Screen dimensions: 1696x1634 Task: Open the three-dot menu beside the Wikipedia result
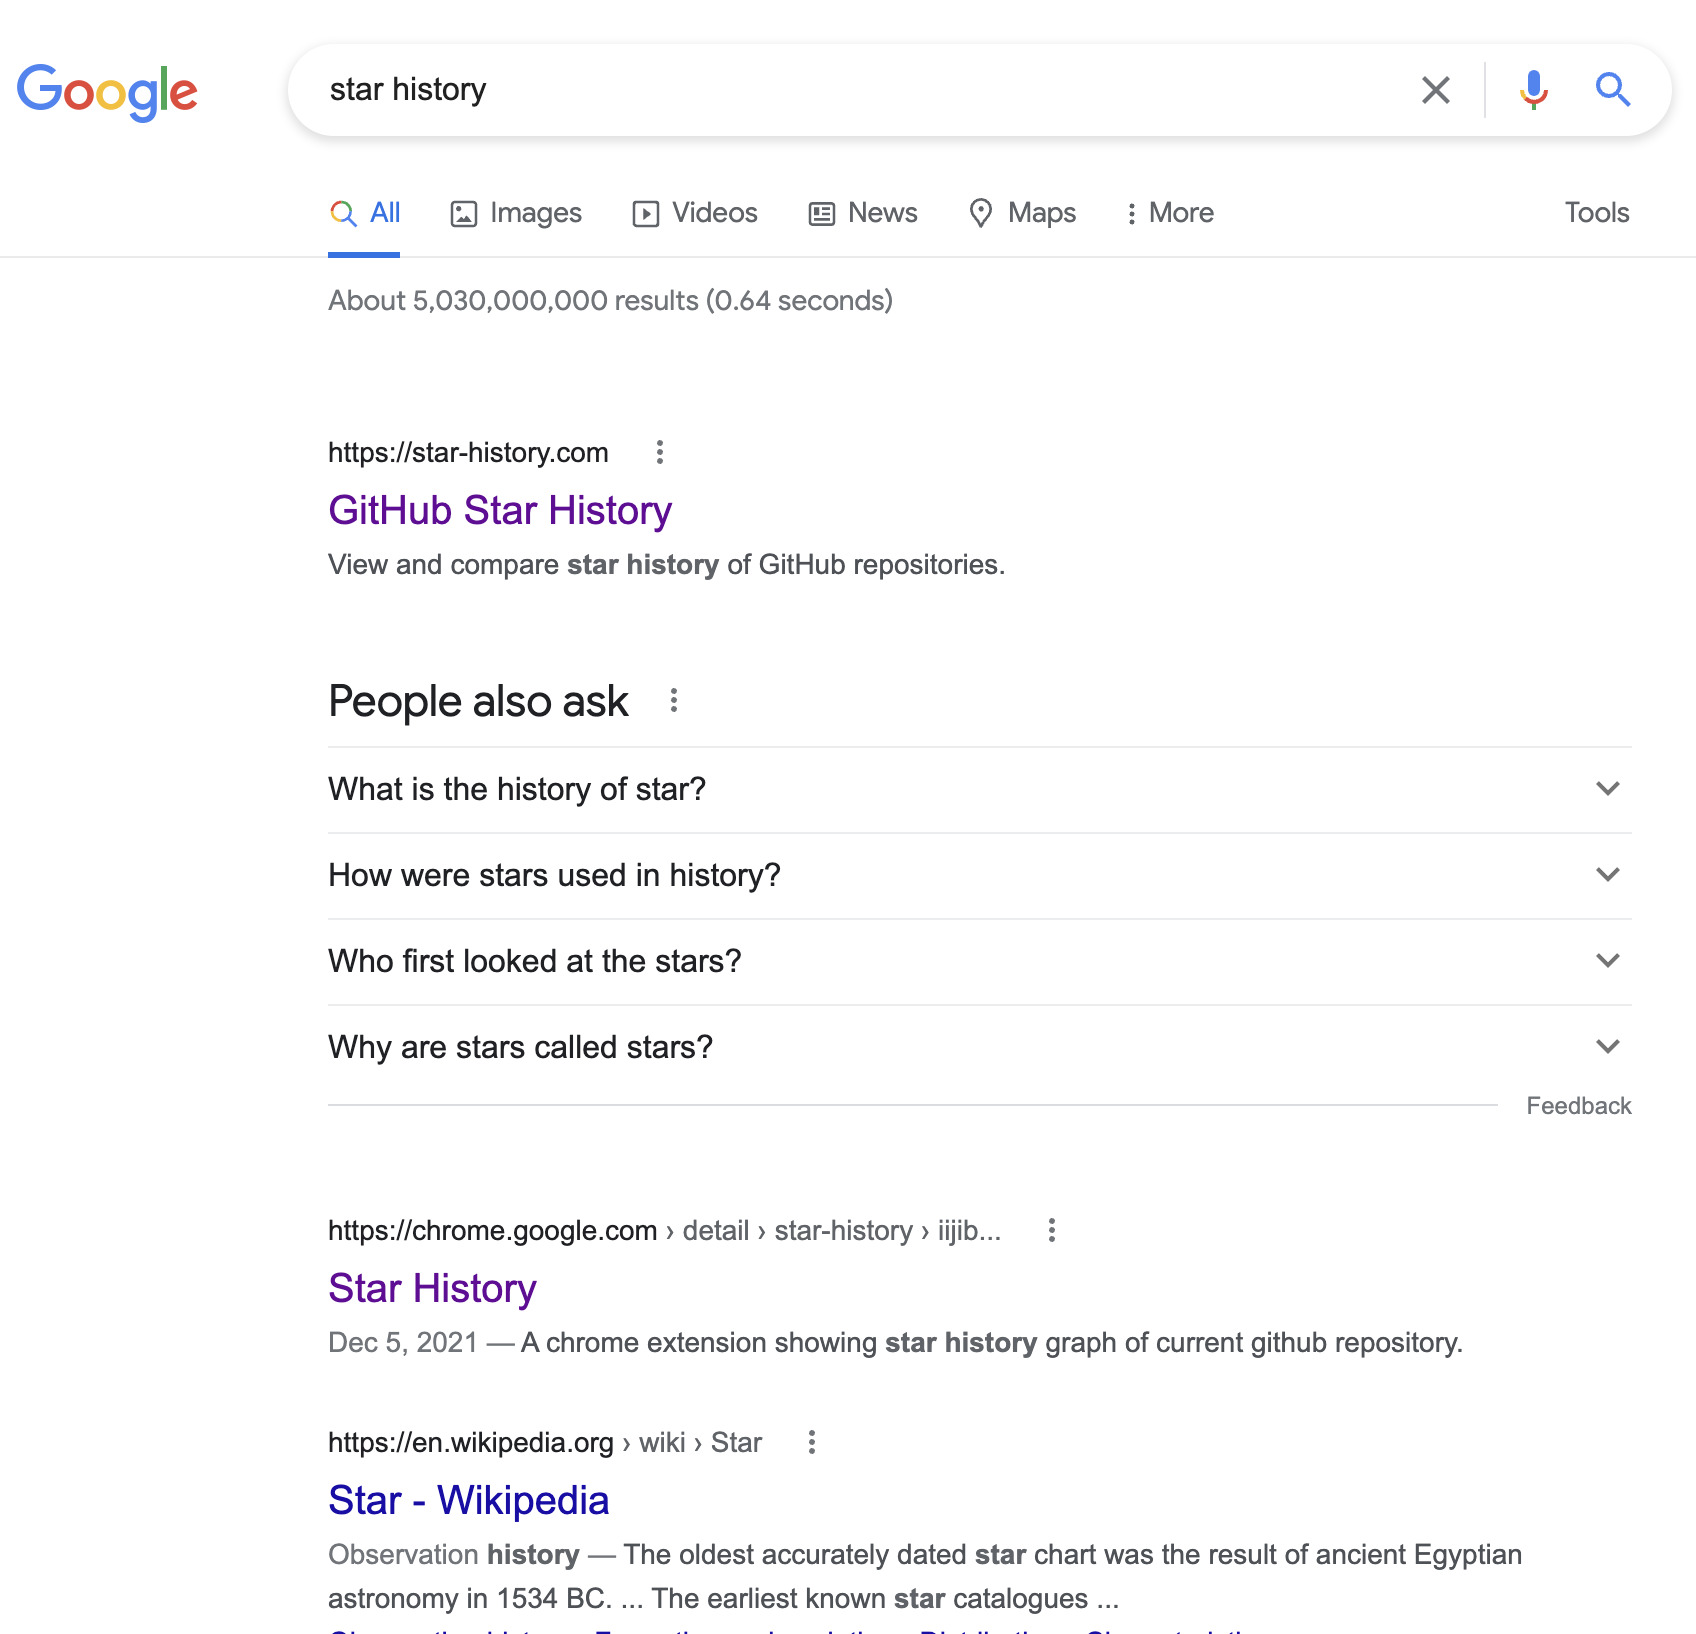pyautogui.click(x=811, y=1442)
